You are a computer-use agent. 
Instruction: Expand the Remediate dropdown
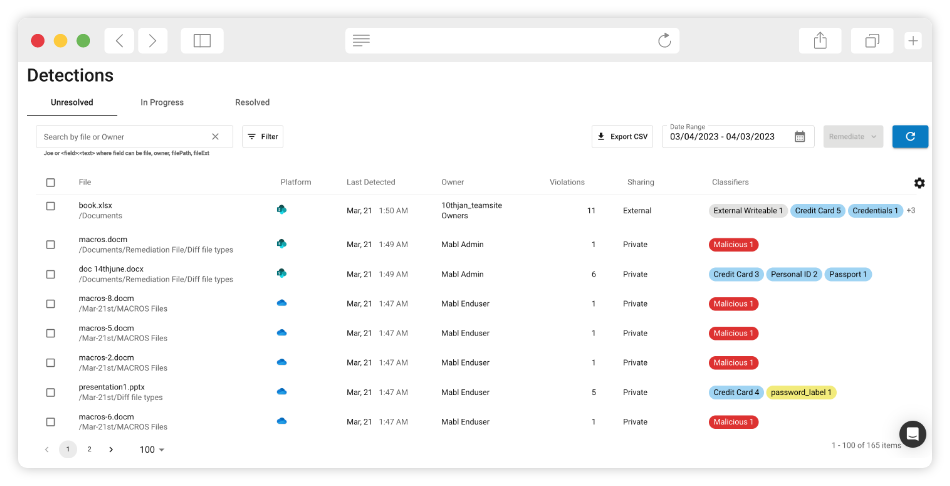click(x=853, y=137)
